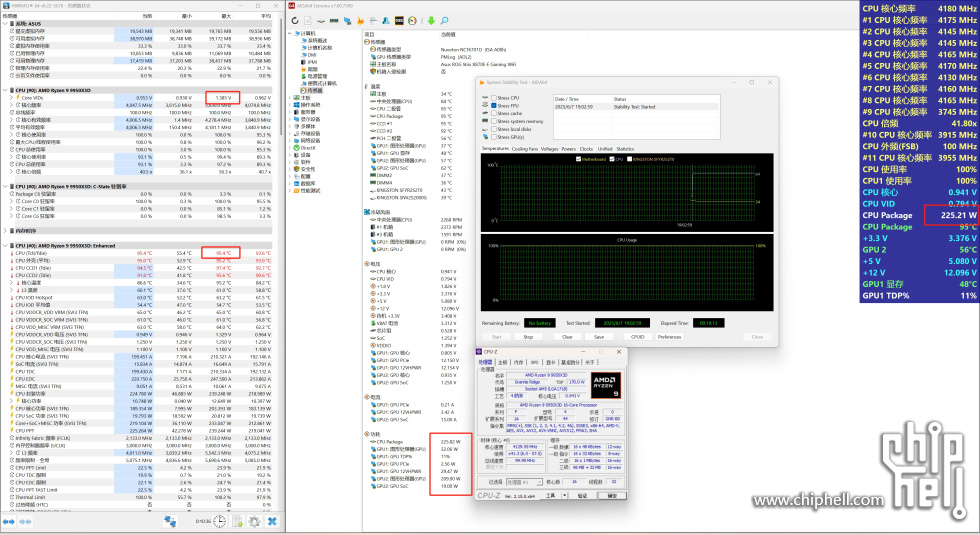Open the 内存 tab in CPU-Z
The image size is (980, 535).
518,362
